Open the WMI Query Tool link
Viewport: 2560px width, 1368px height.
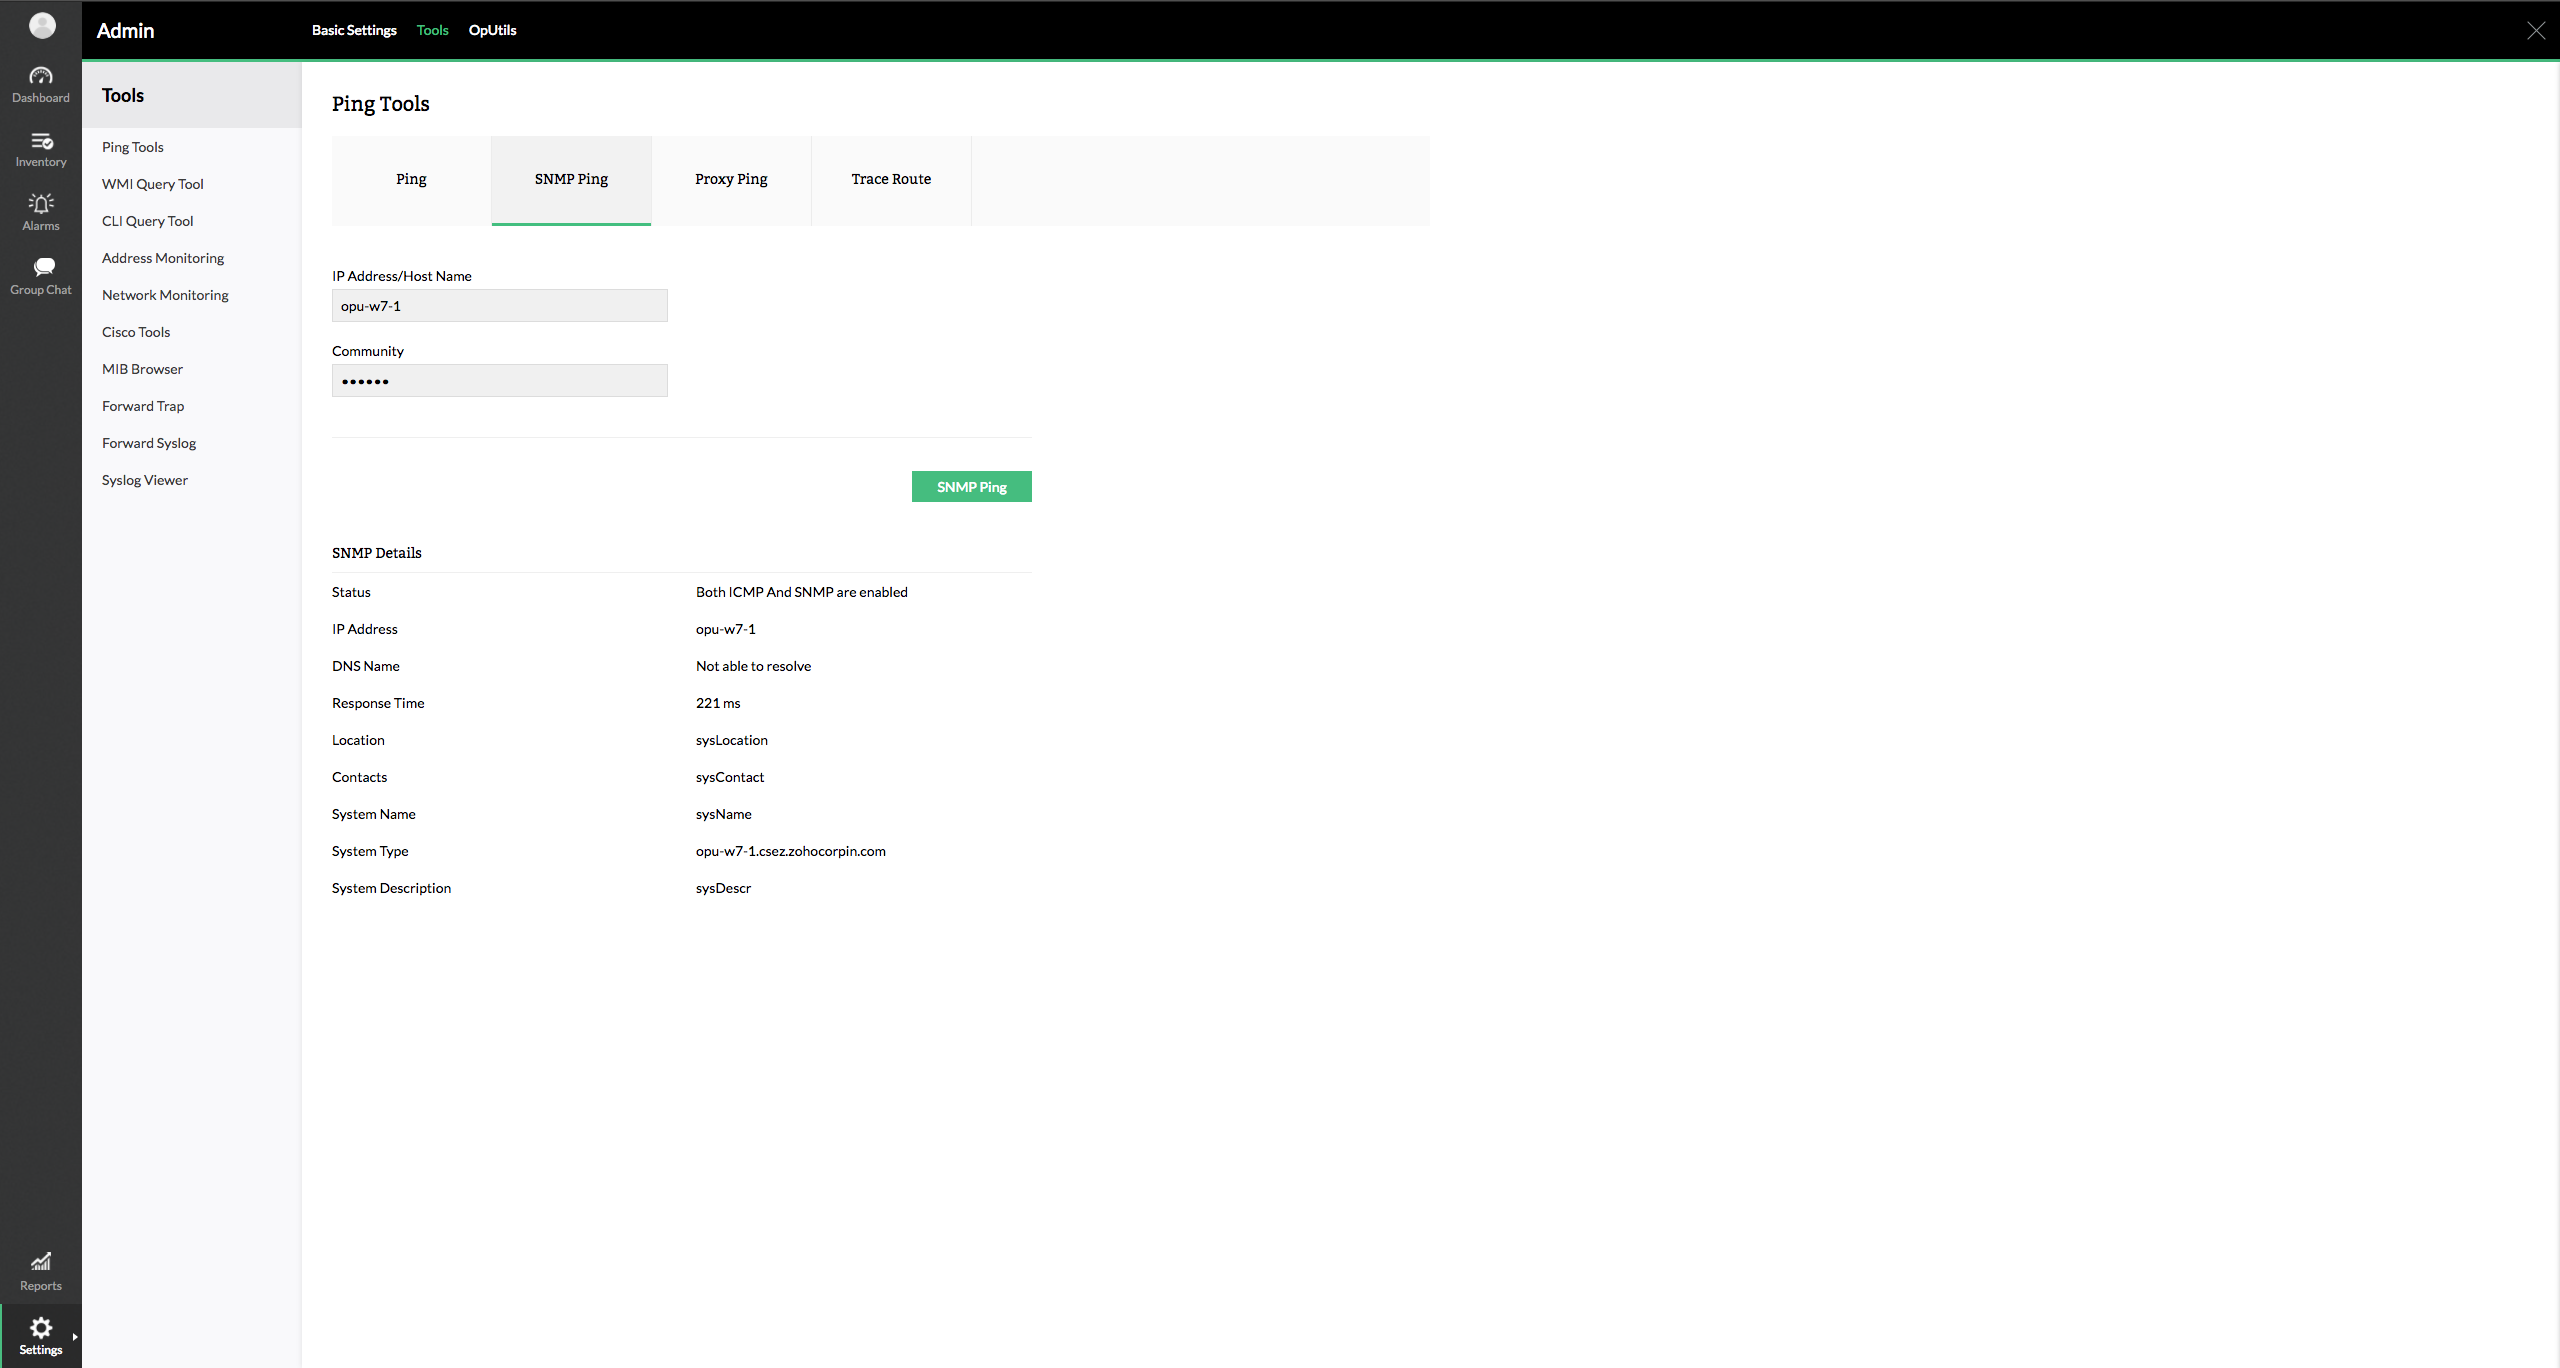click(x=152, y=184)
